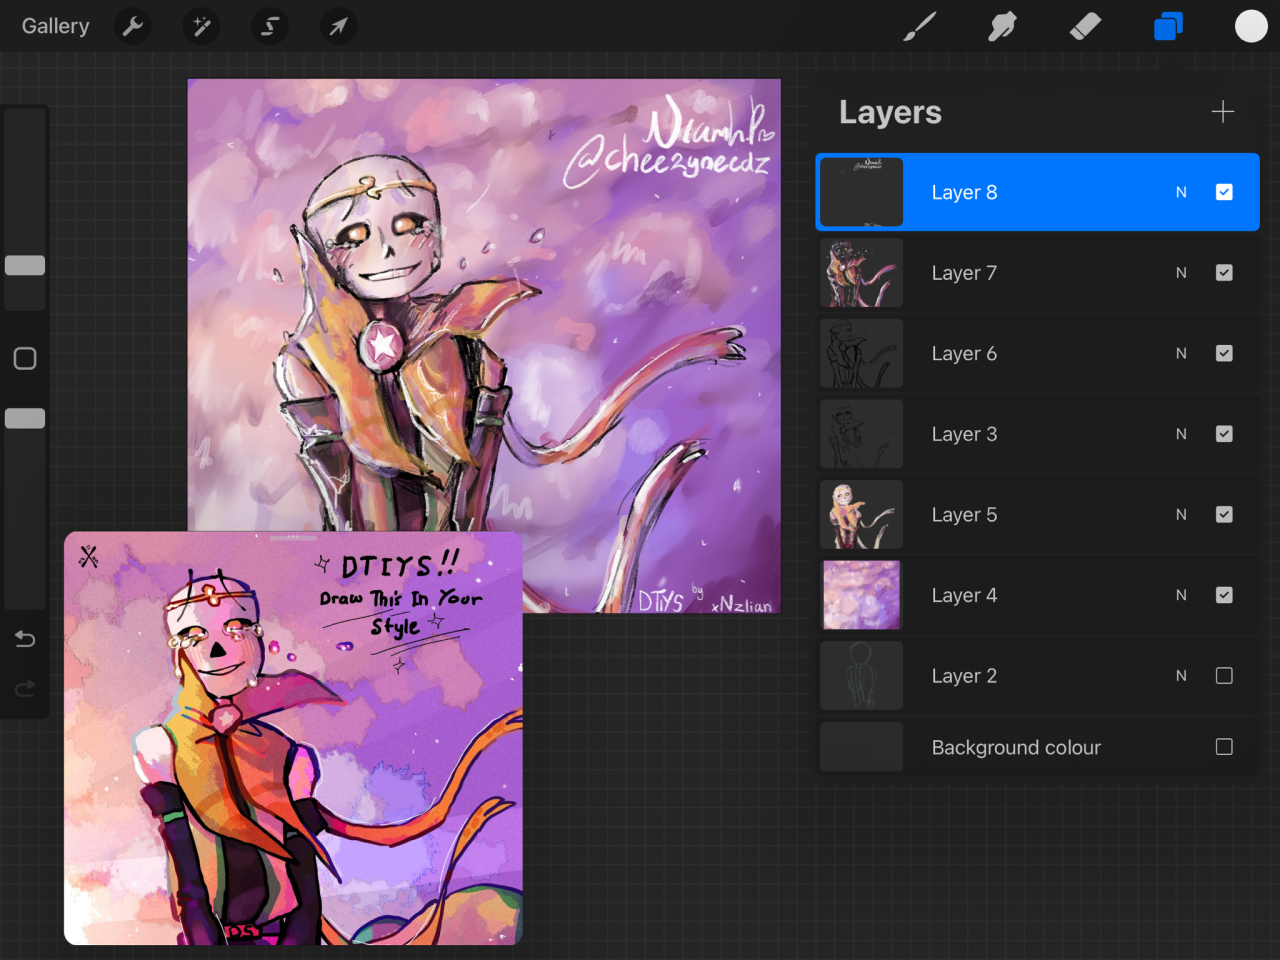Screen dimensions: 1280x960
Task: Open the active colour picker circle
Action: [x=1251, y=26]
